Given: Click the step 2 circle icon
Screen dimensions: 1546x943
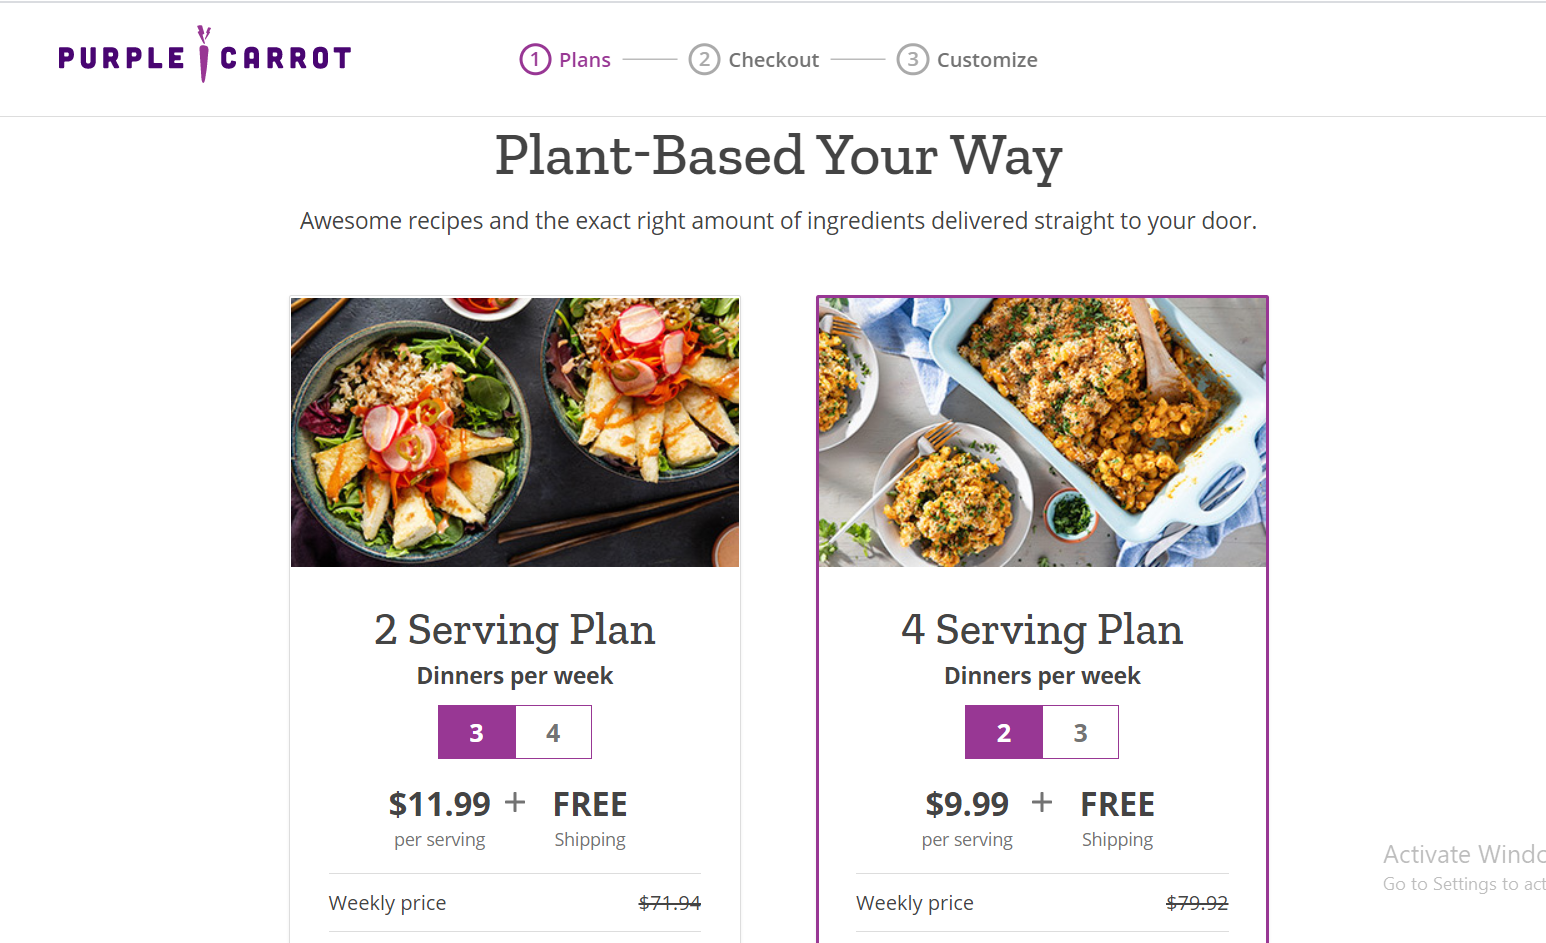Looking at the screenshot, I should coord(704,60).
